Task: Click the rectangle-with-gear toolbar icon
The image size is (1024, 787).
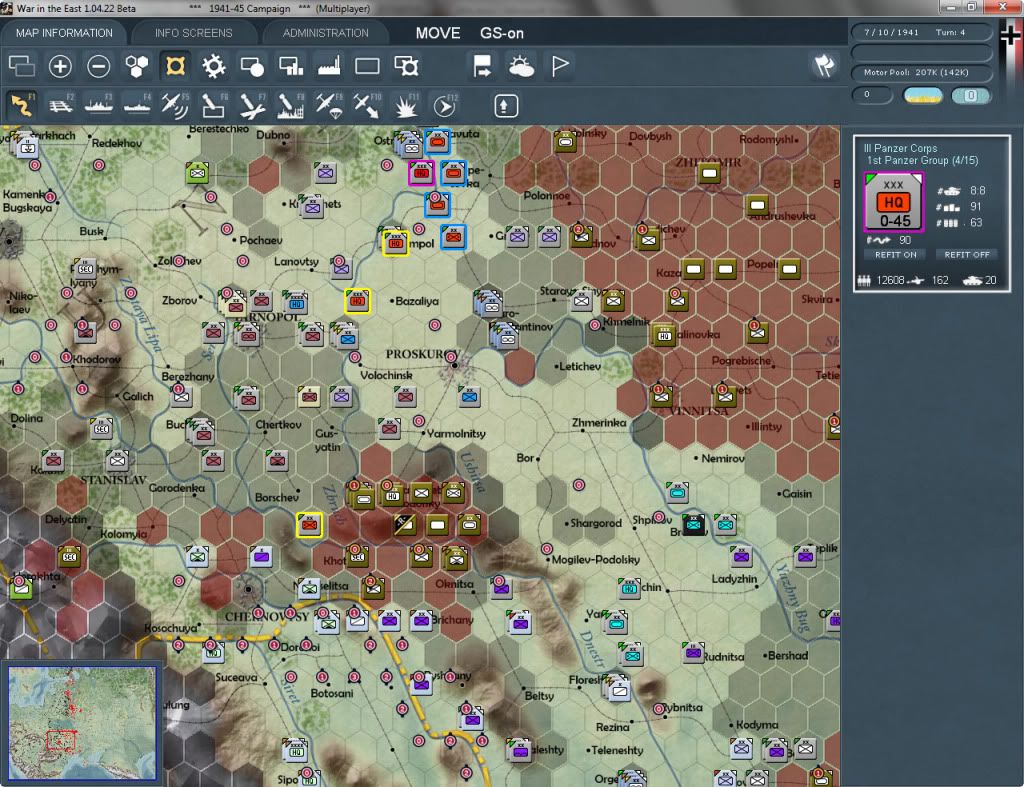Action: click(406, 66)
